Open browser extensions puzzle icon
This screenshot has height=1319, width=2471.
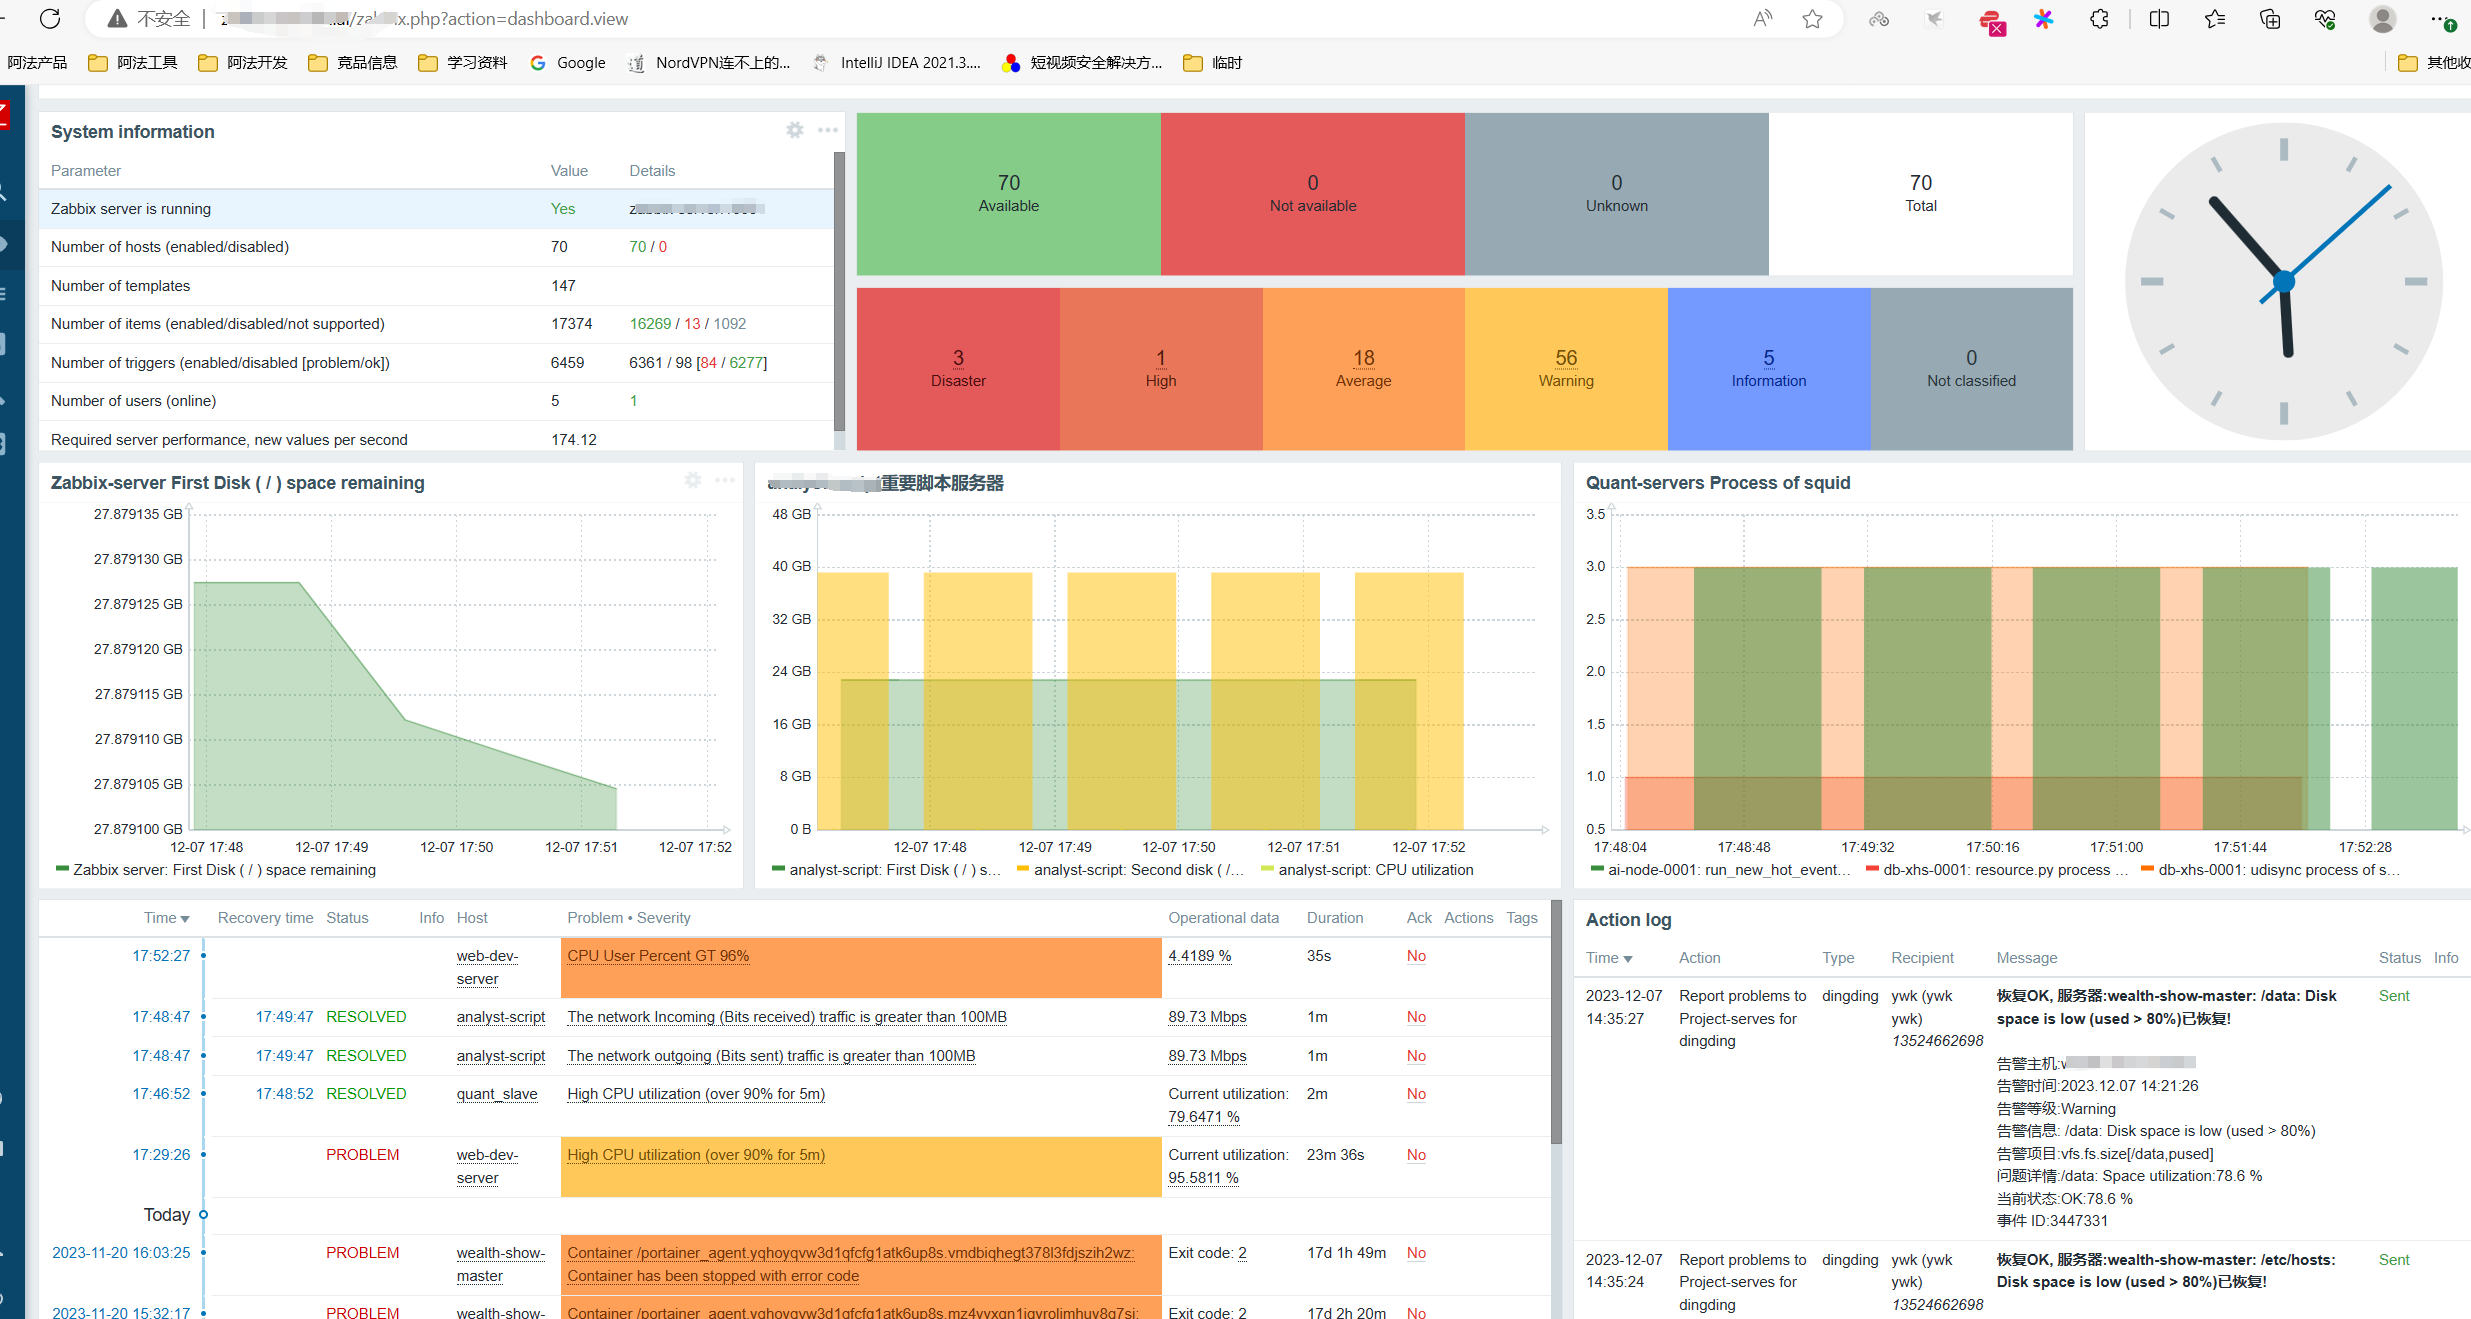pos(2099,19)
